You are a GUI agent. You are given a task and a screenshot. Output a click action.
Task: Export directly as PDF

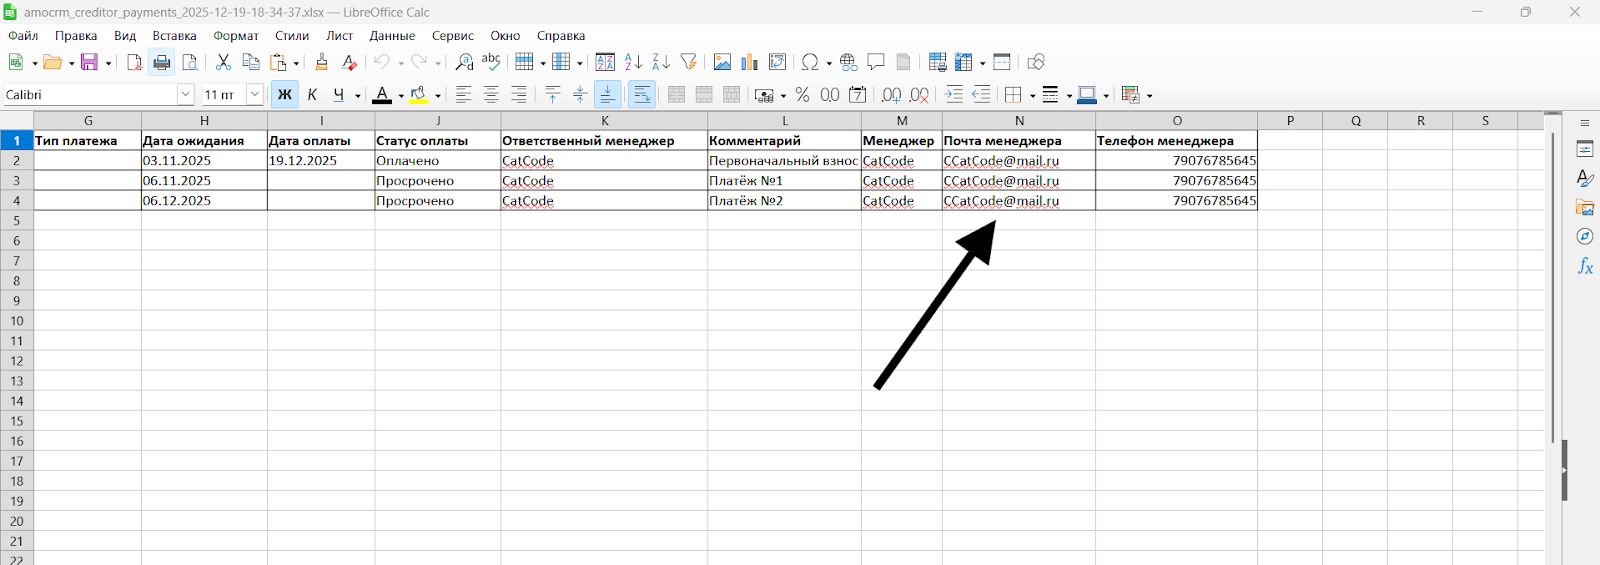(134, 62)
